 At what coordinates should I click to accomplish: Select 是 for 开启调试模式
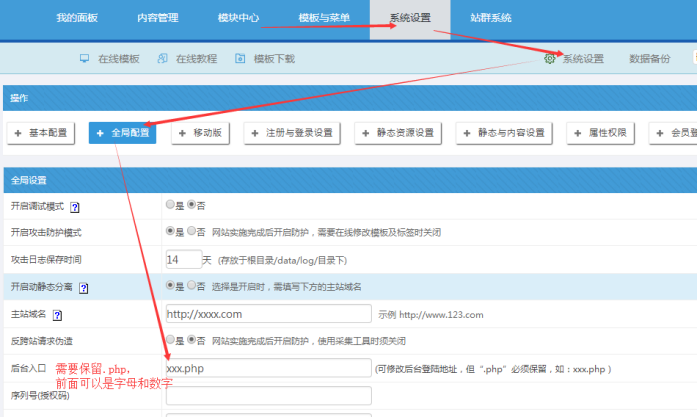[168, 205]
